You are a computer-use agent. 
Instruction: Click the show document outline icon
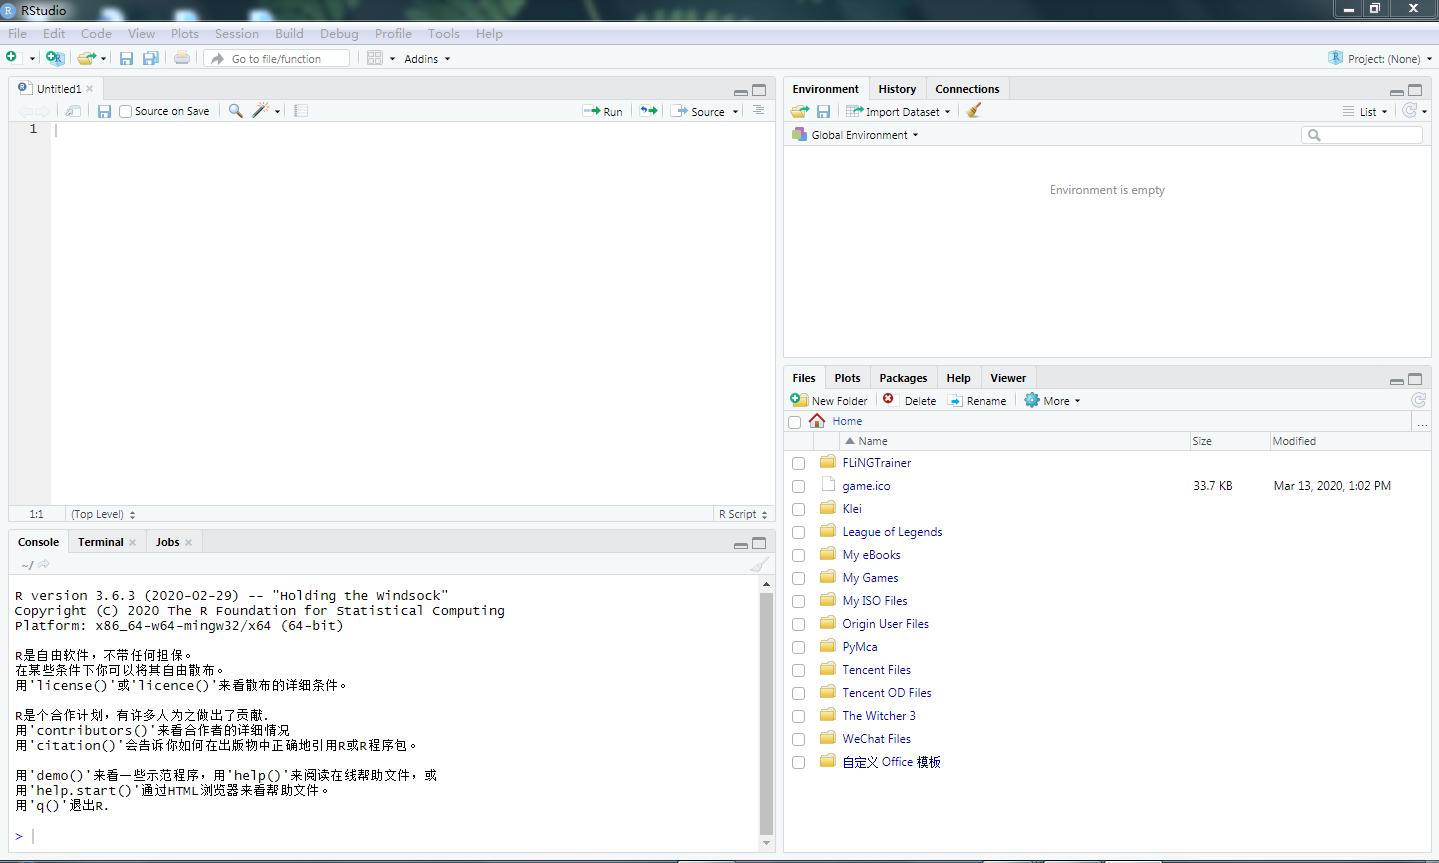pos(759,110)
